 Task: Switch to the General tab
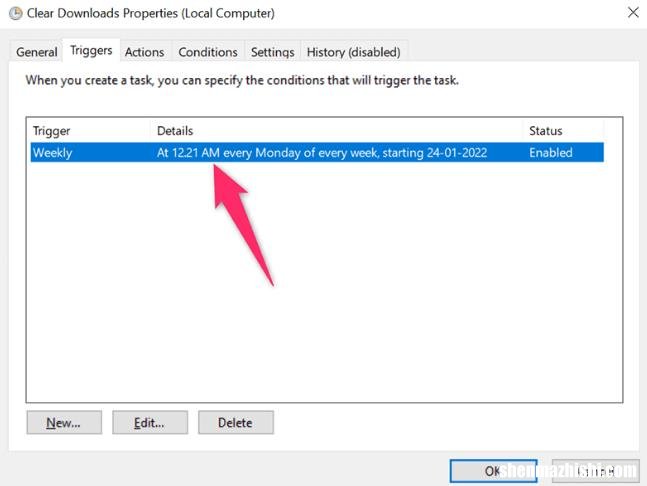[x=37, y=52]
